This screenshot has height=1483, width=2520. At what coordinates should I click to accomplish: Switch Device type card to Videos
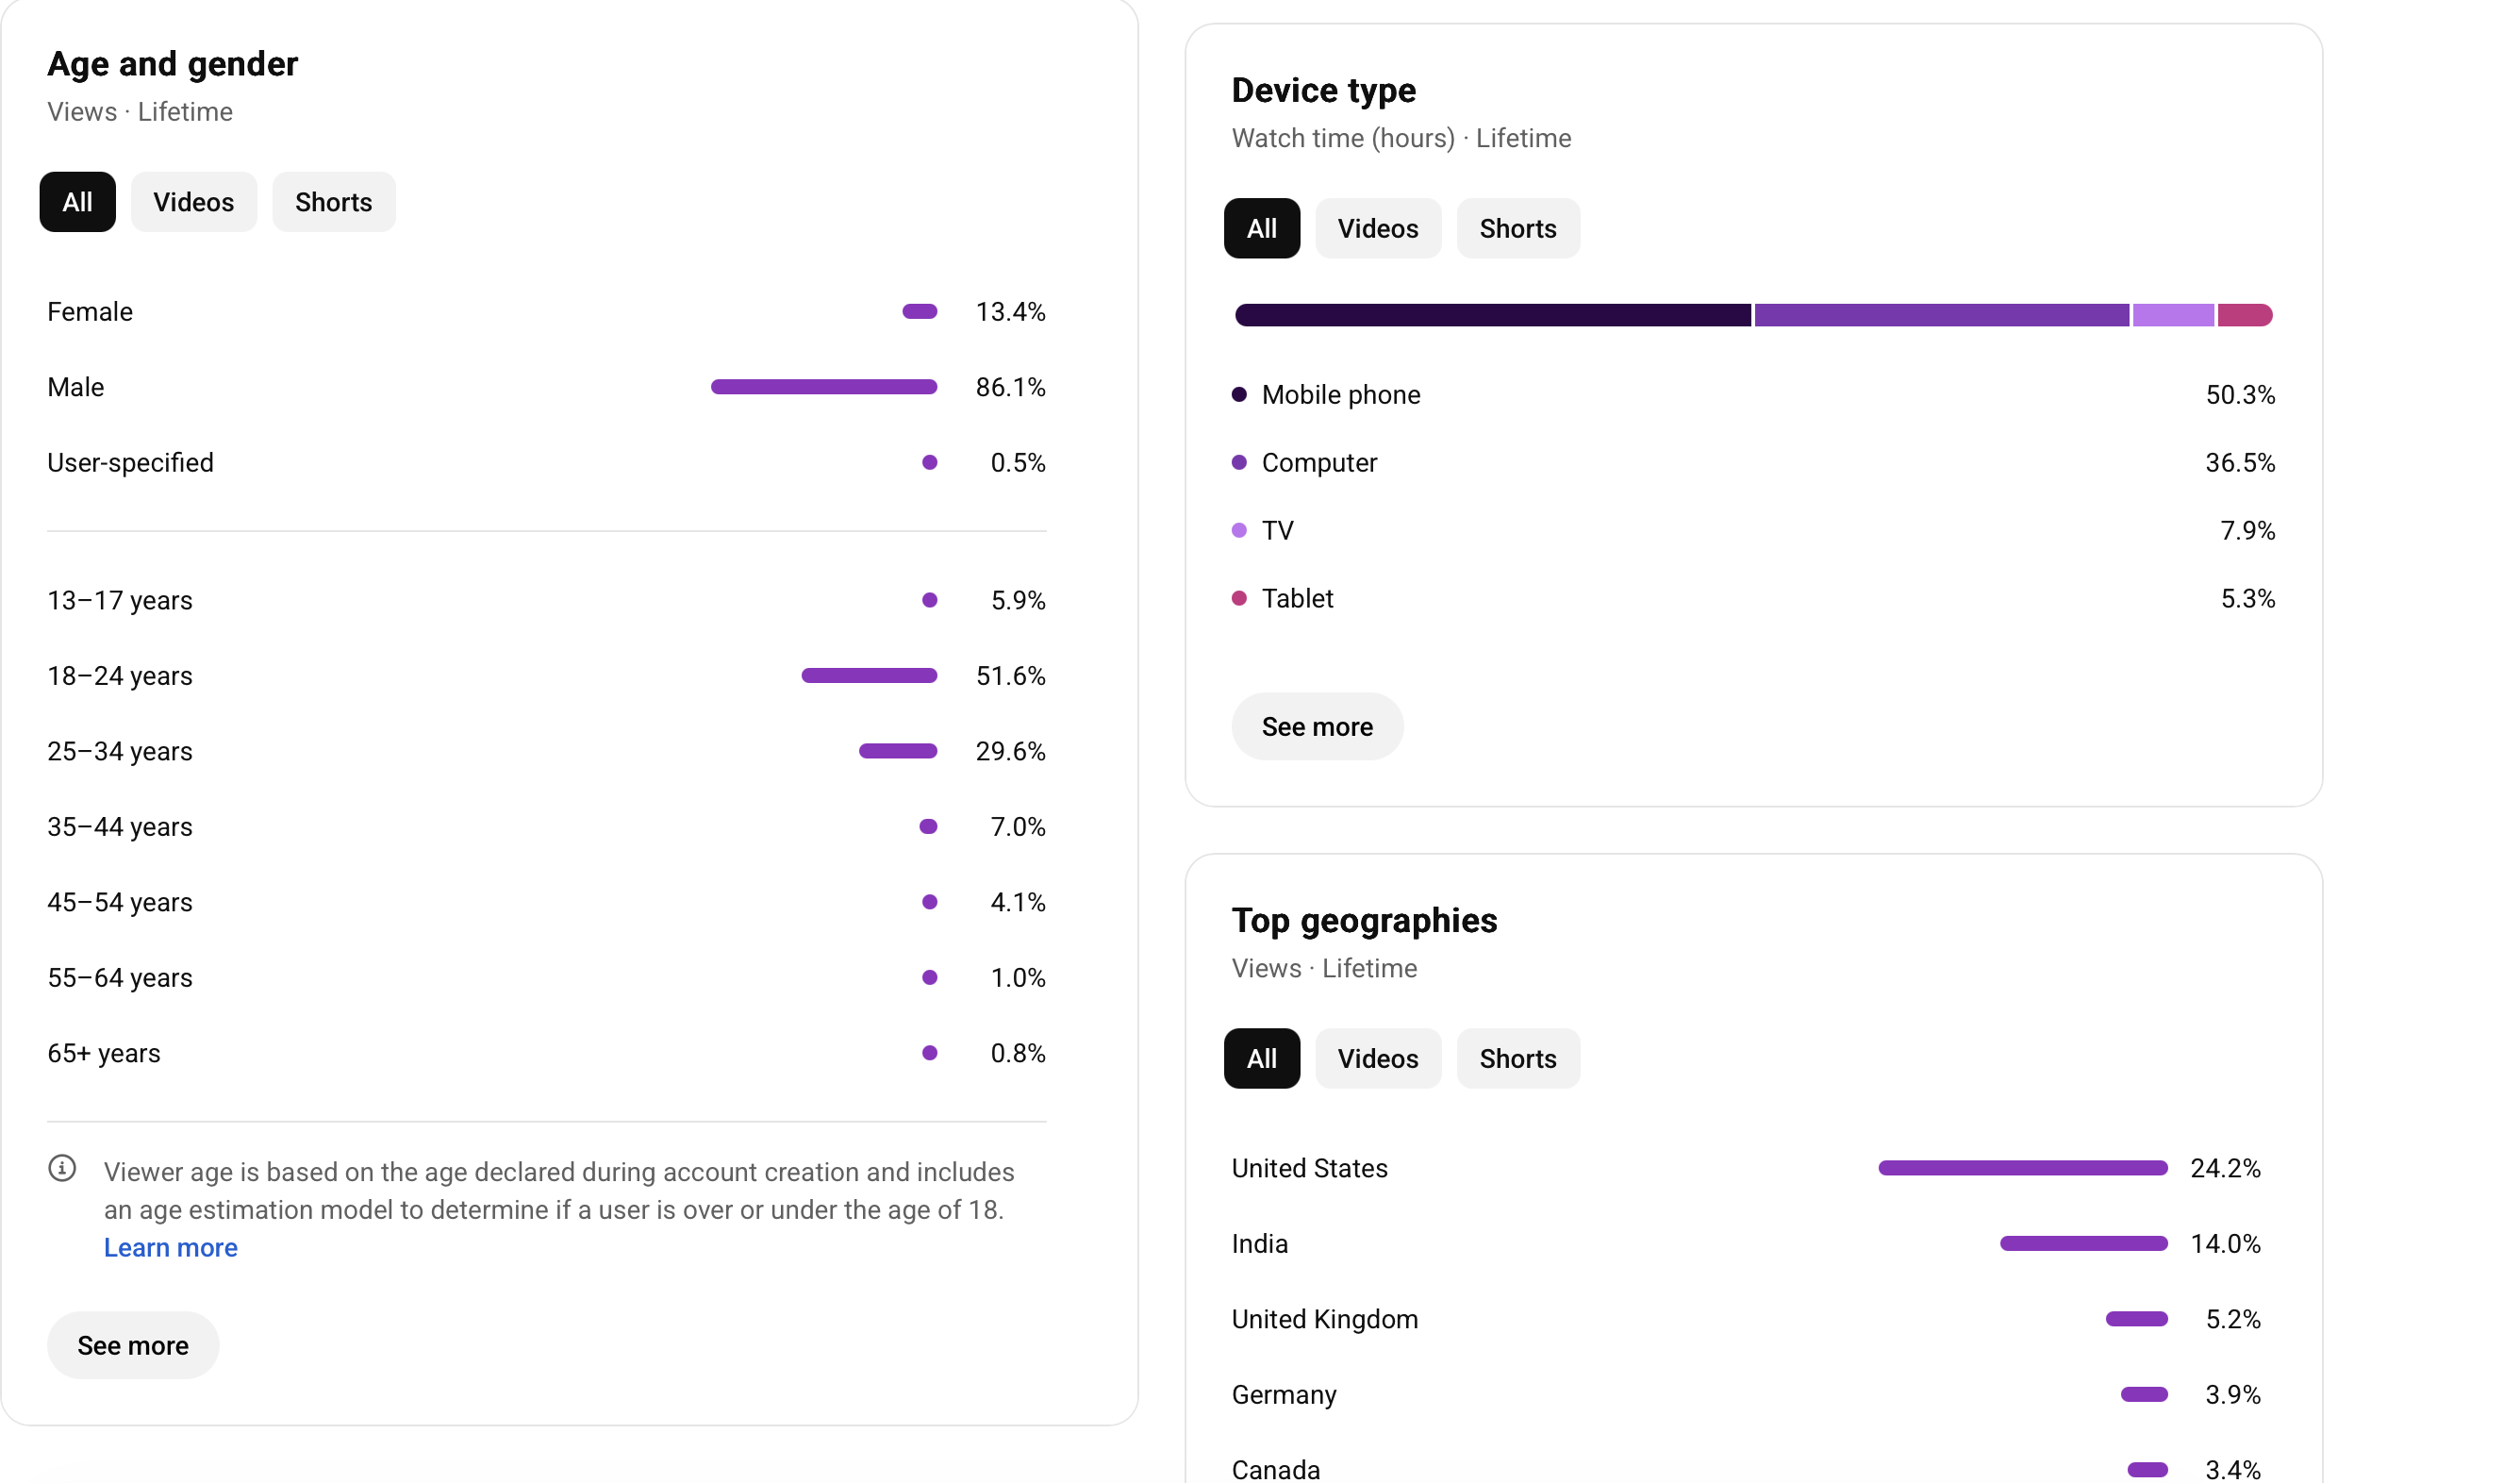coord(1378,229)
